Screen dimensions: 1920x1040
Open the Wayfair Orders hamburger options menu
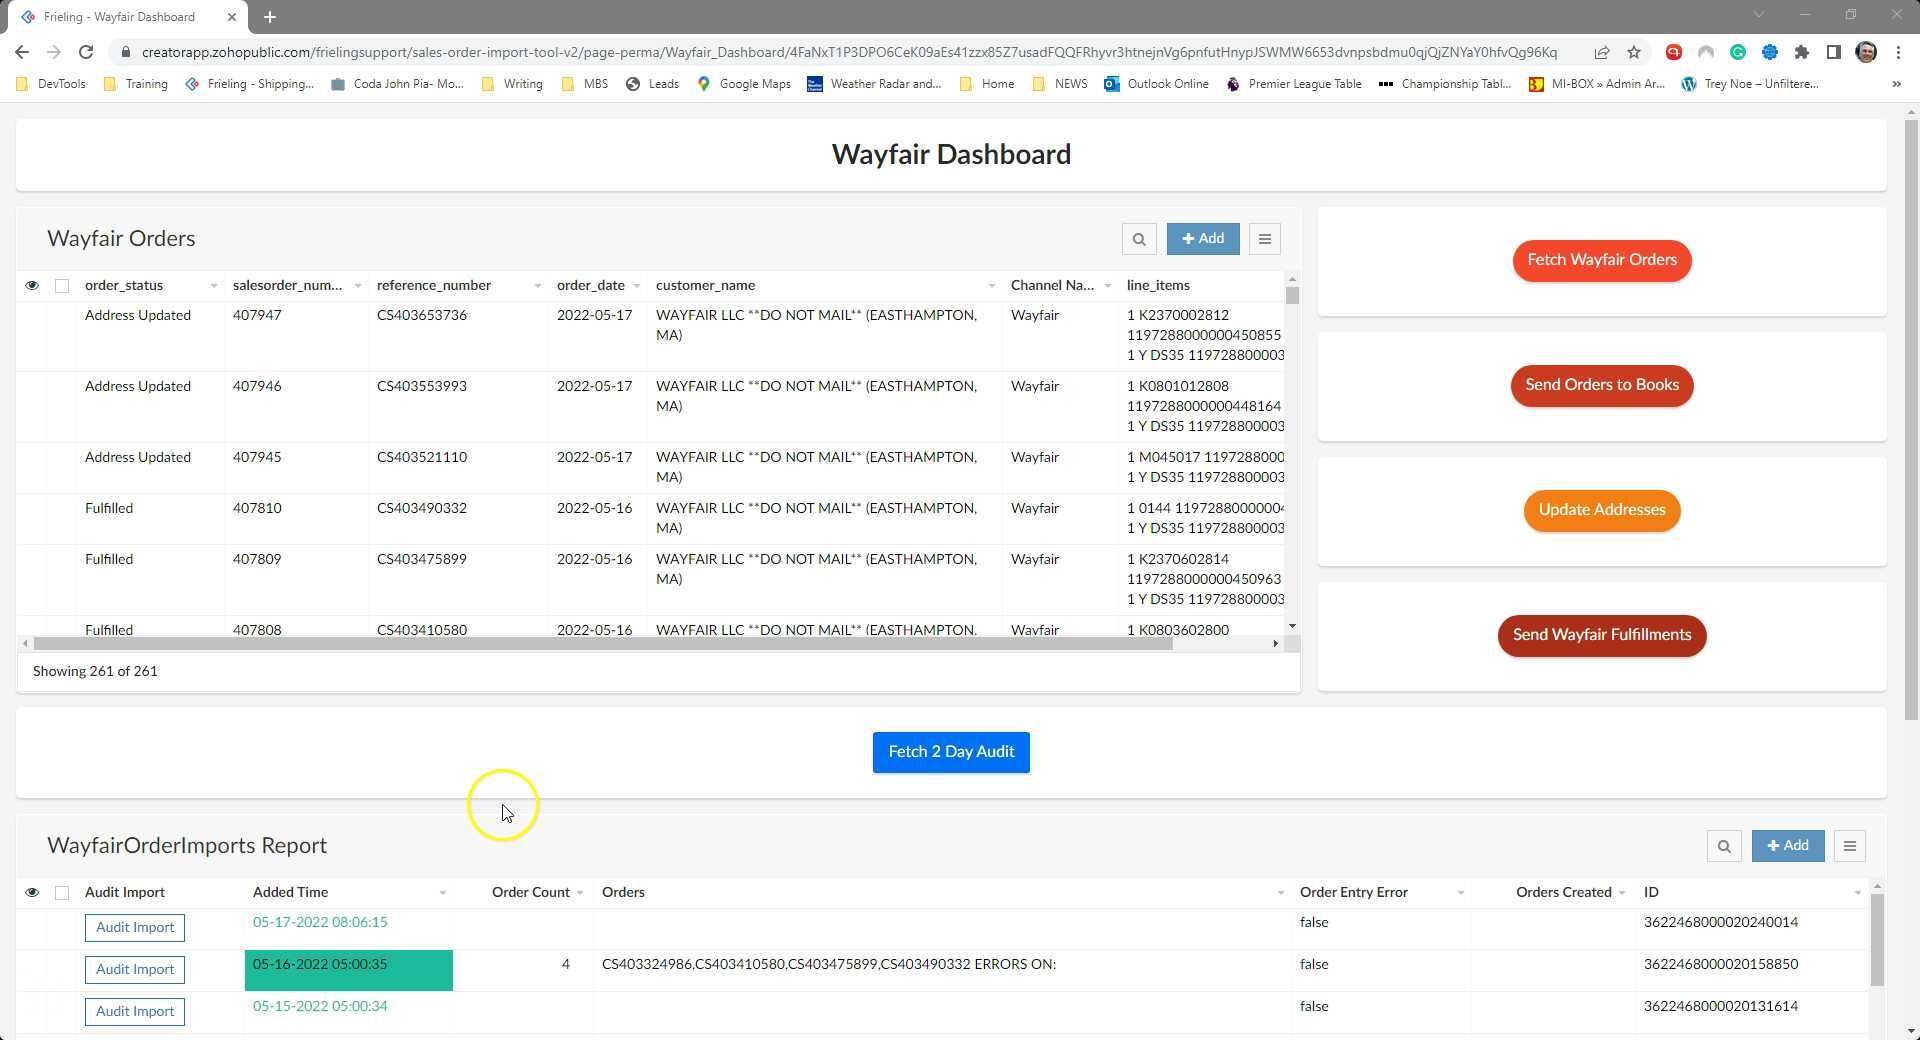click(x=1264, y=238)
